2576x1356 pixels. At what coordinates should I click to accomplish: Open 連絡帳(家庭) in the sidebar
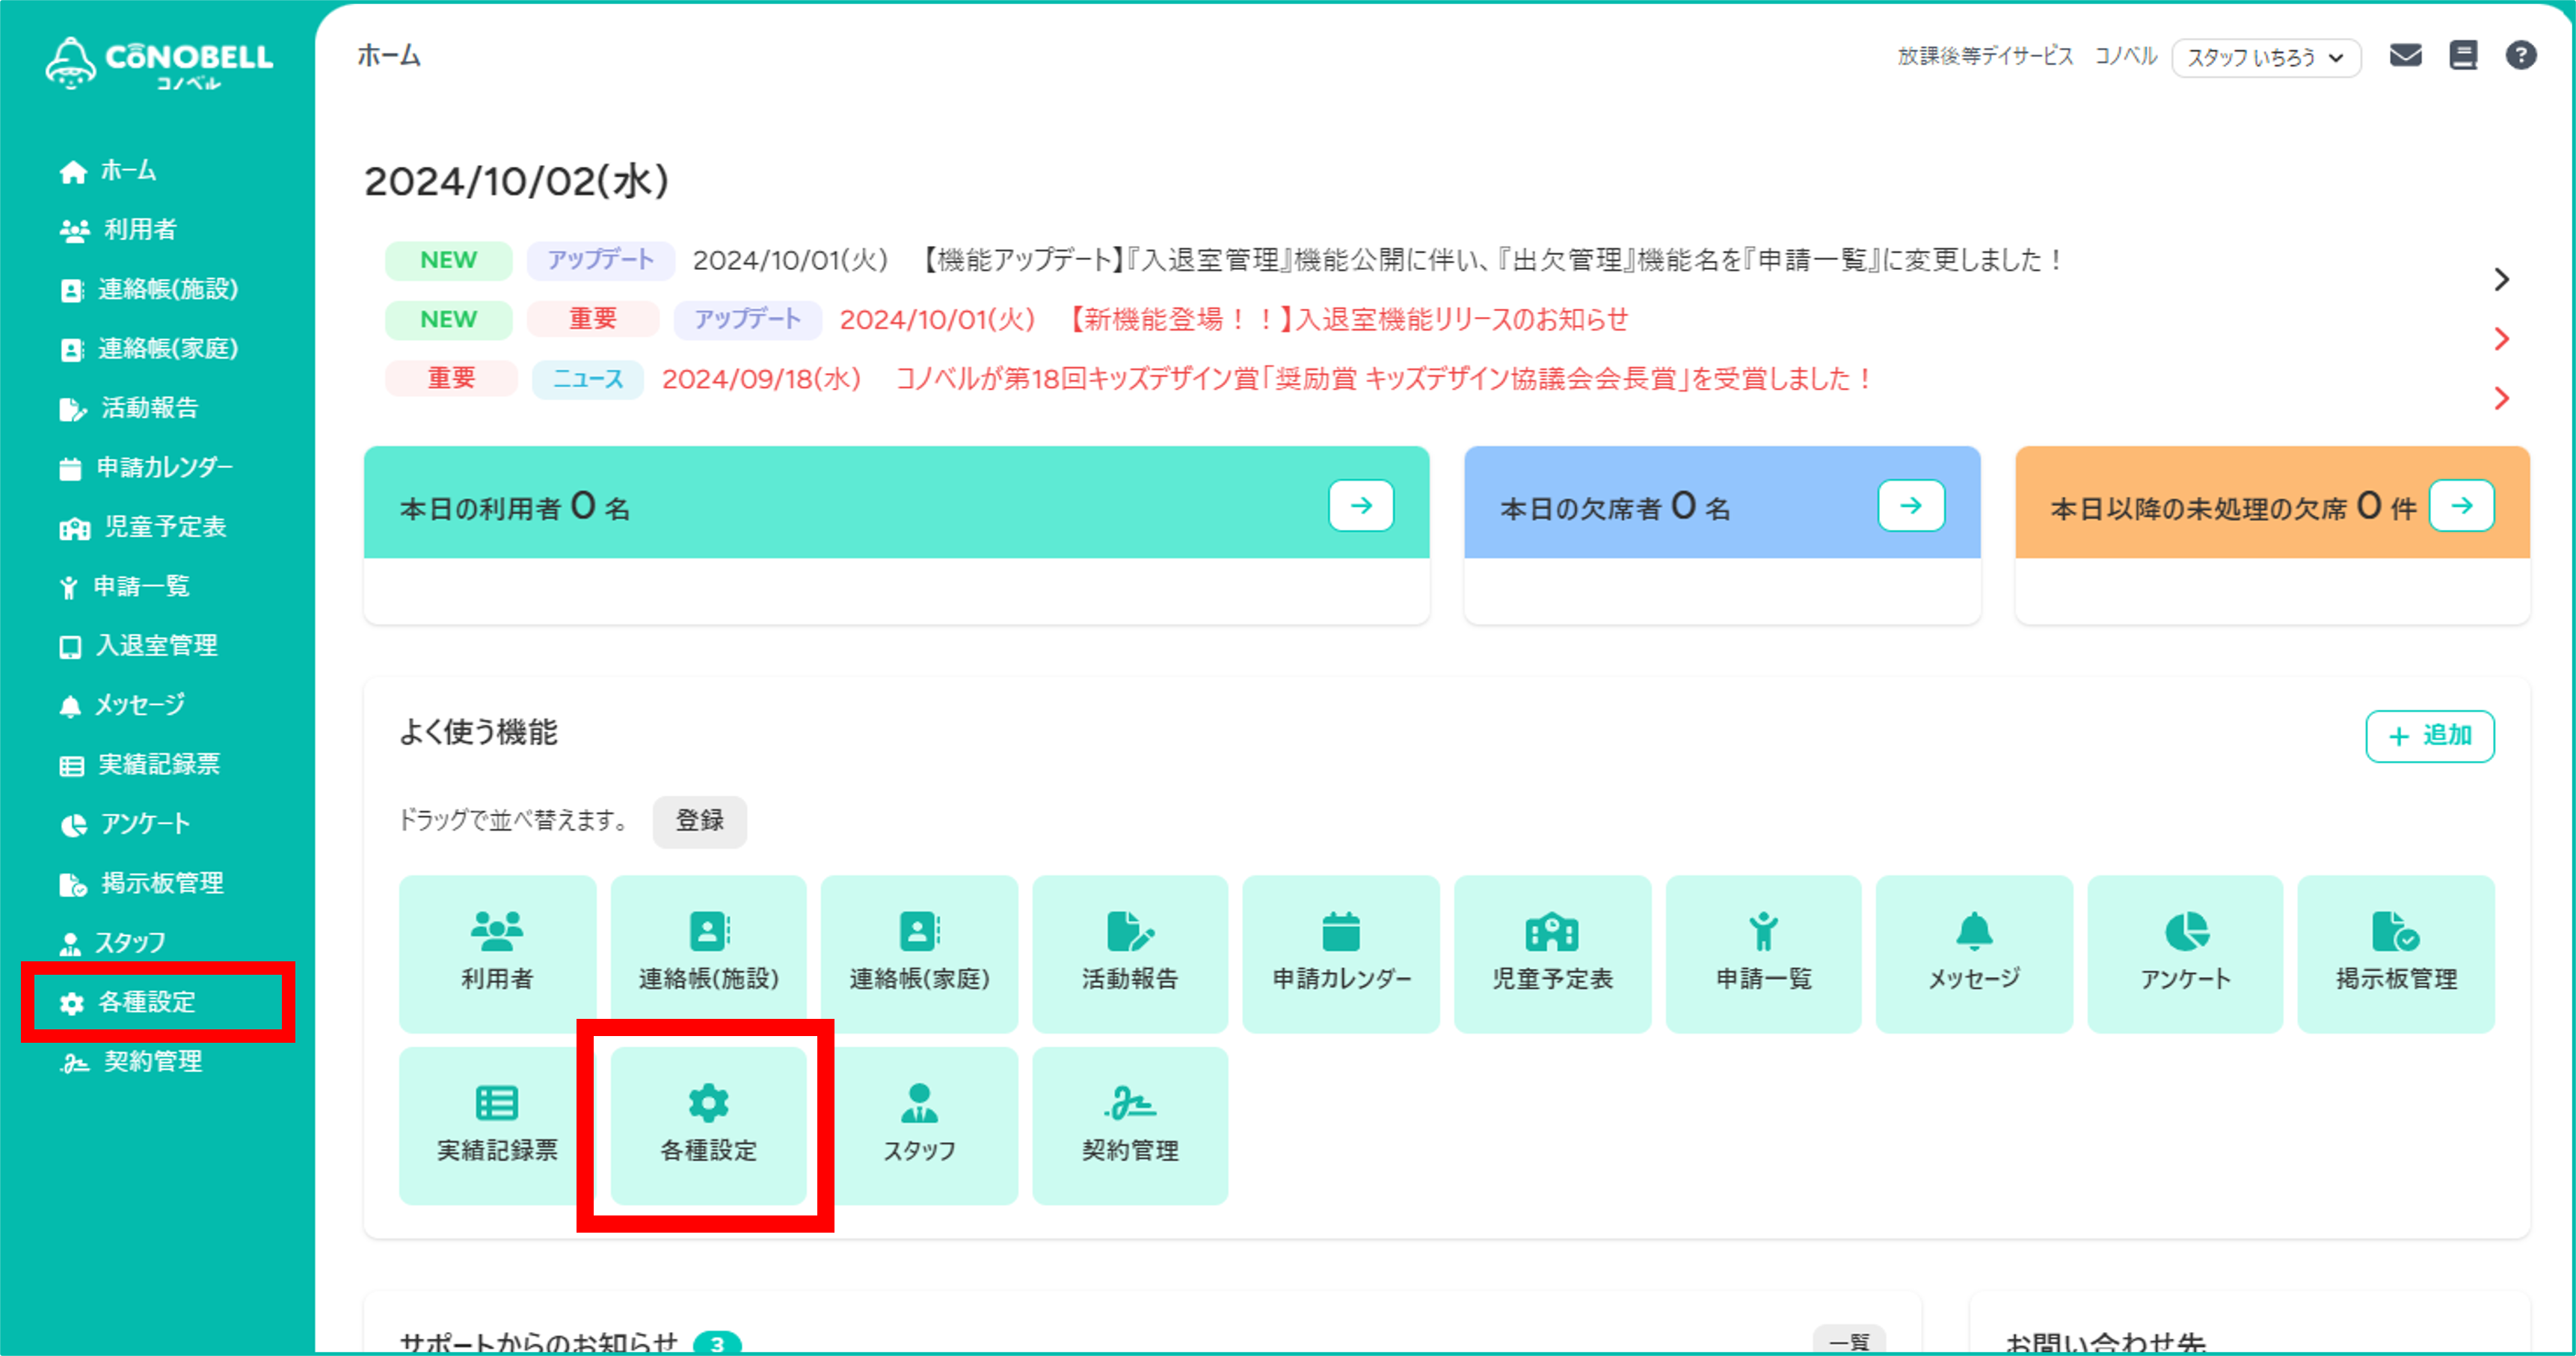tap(149, 349)
